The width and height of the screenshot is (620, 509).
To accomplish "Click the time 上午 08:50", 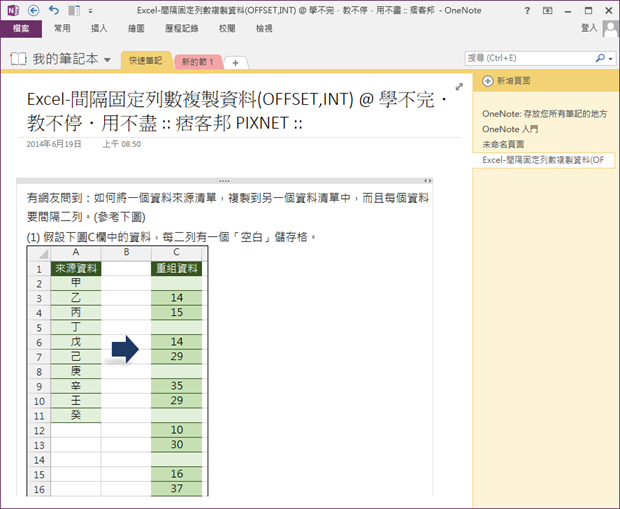I will point(122,144).
